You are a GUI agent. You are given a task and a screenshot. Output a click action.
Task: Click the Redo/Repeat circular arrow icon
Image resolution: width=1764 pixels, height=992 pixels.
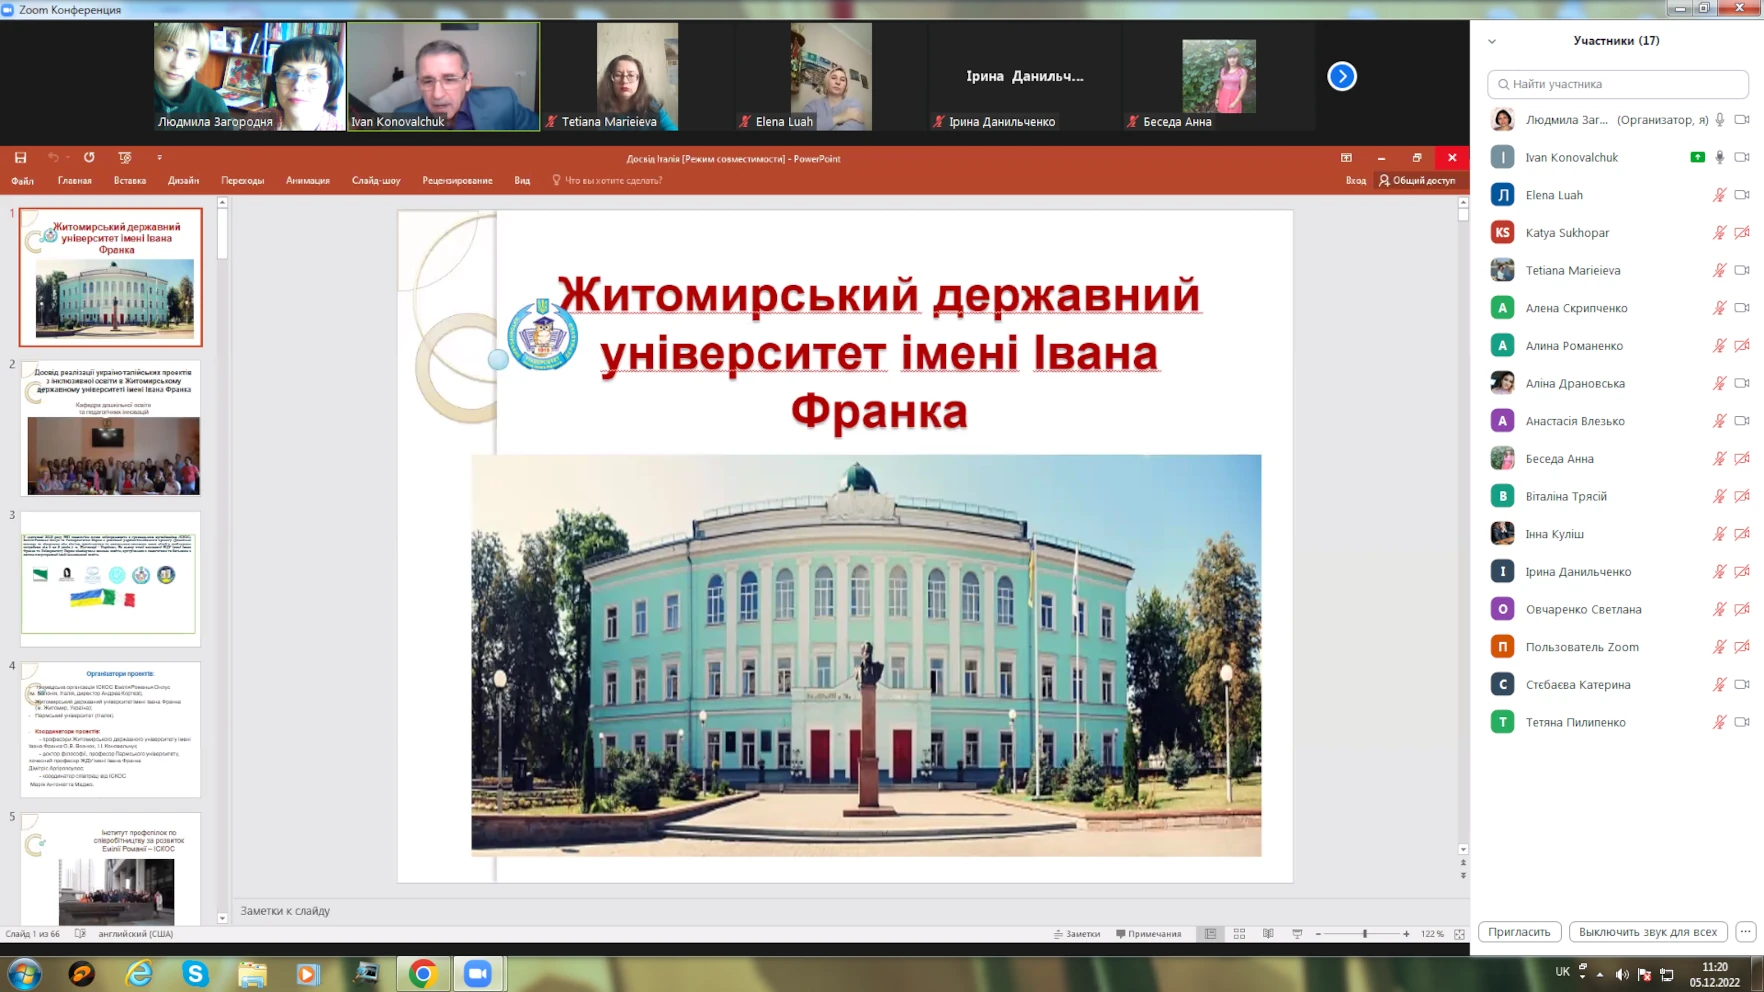pos(89,158)
